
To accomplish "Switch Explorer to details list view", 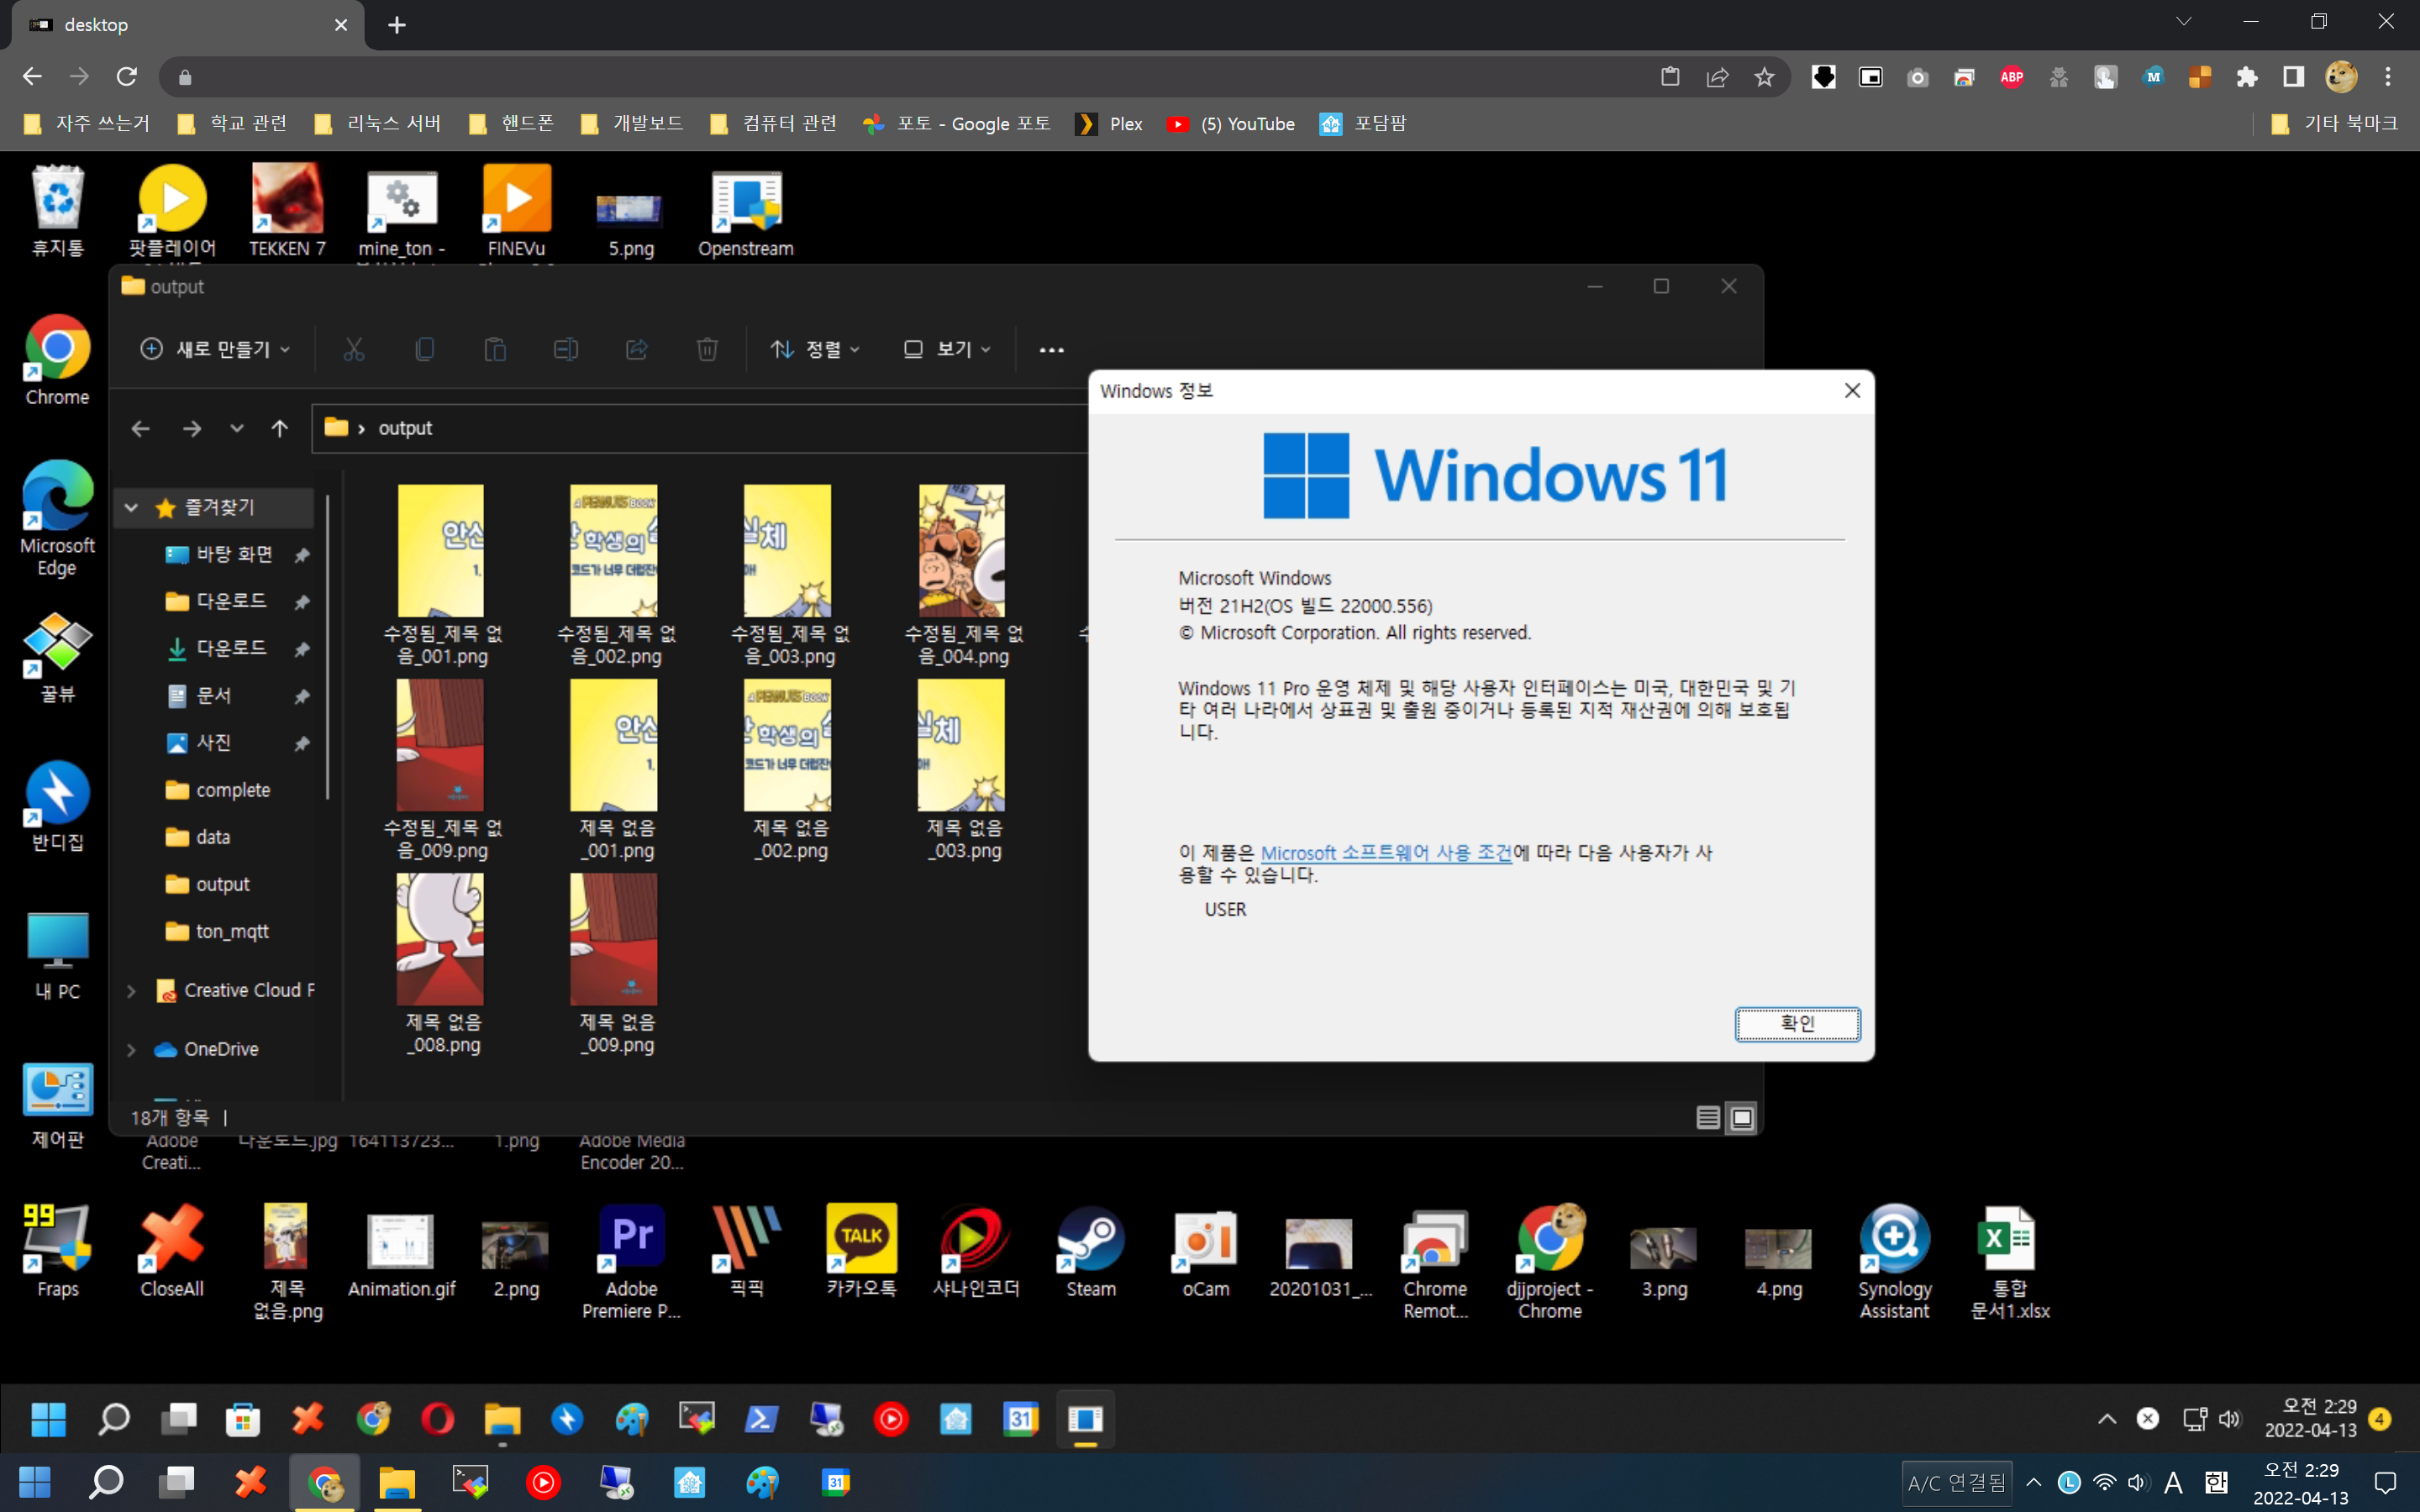I will pyautogui.click(x=1708, y=1118).
